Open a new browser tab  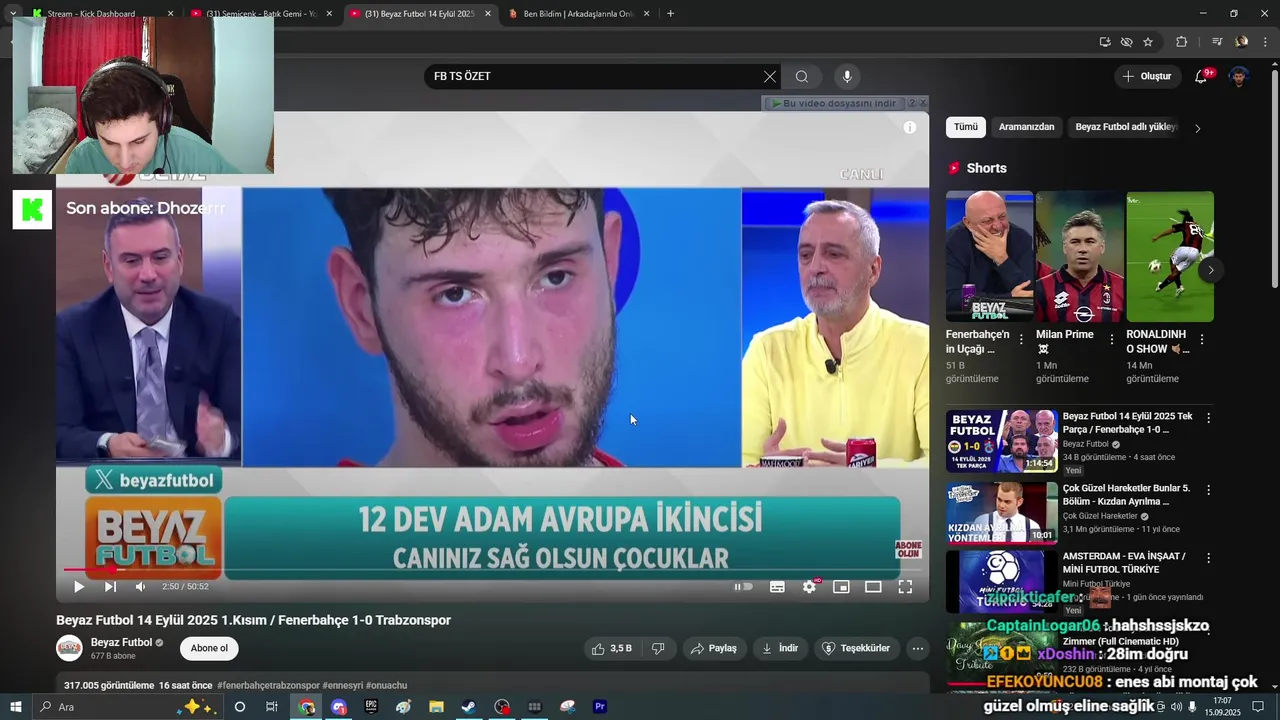point(670,14)
